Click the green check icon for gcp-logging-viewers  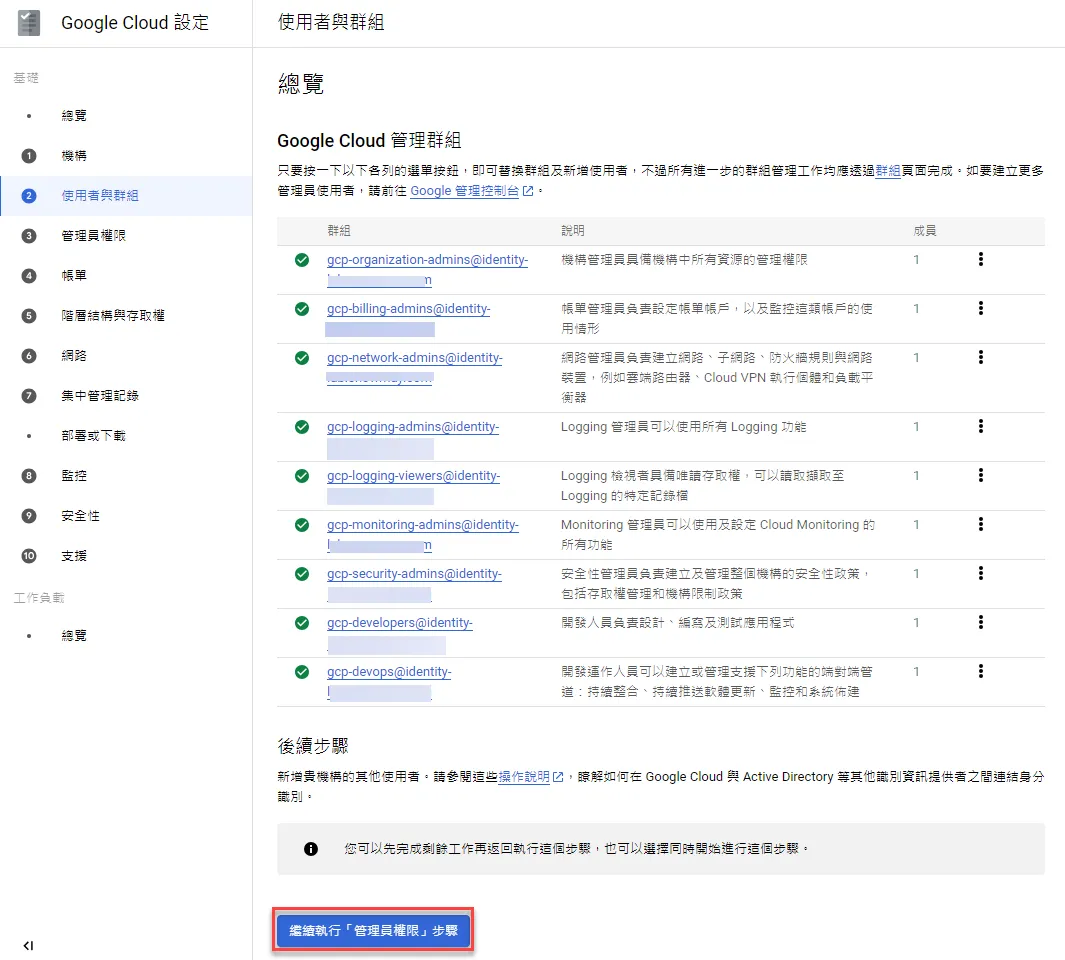point(302,476)
